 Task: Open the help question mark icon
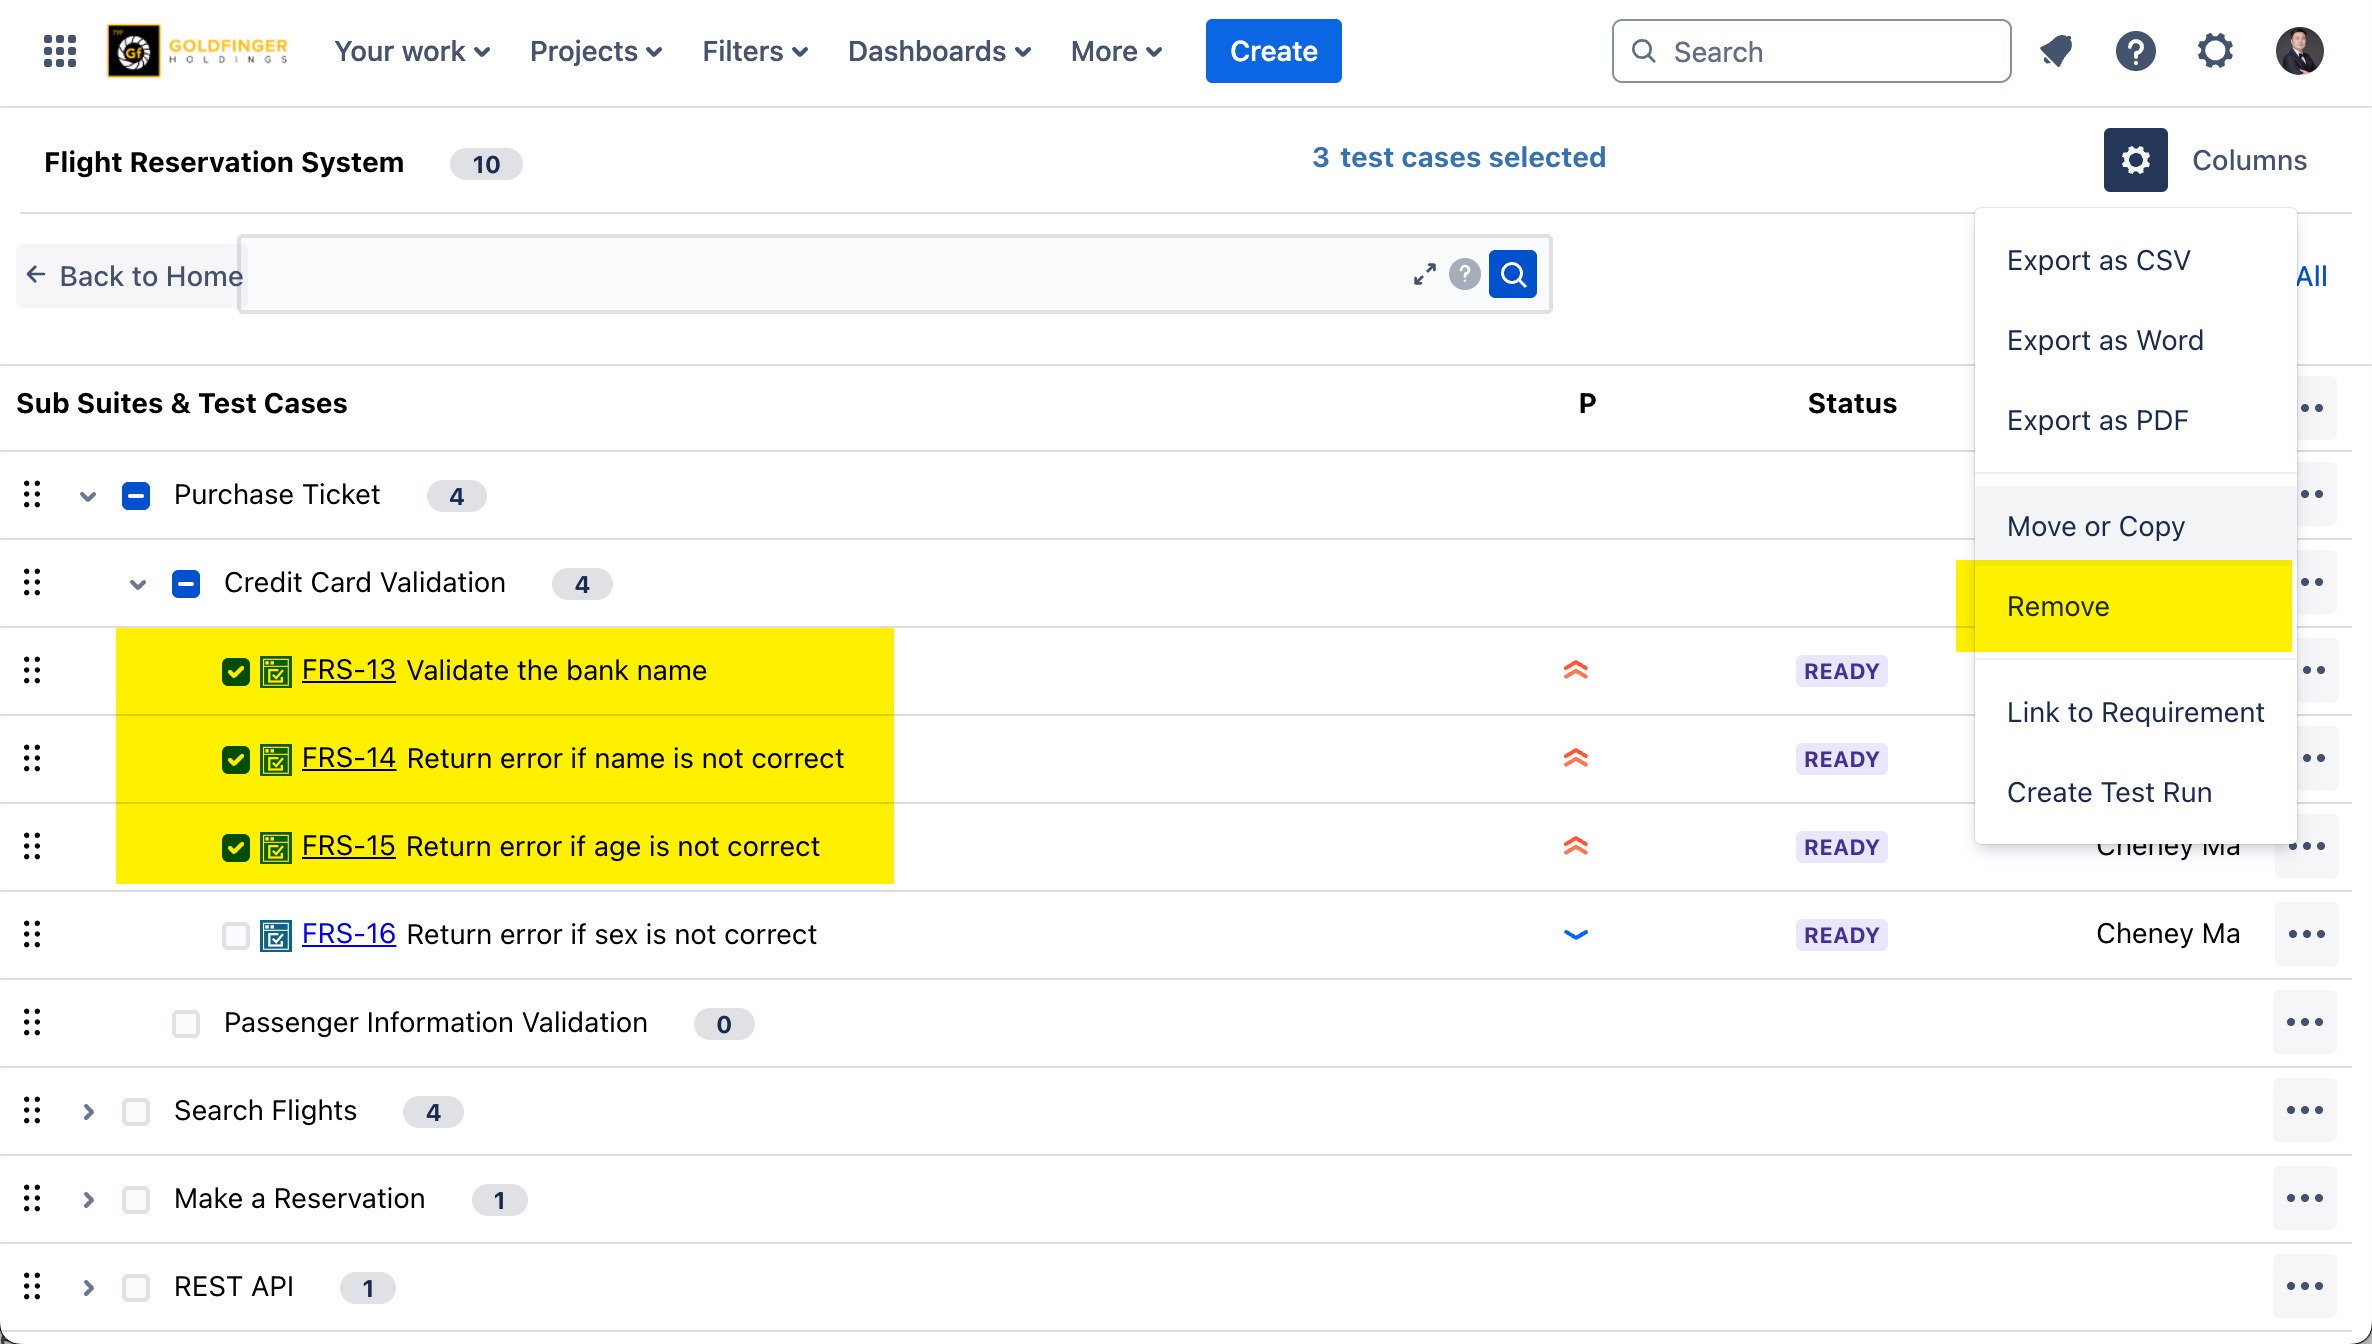coord(2135,51)
